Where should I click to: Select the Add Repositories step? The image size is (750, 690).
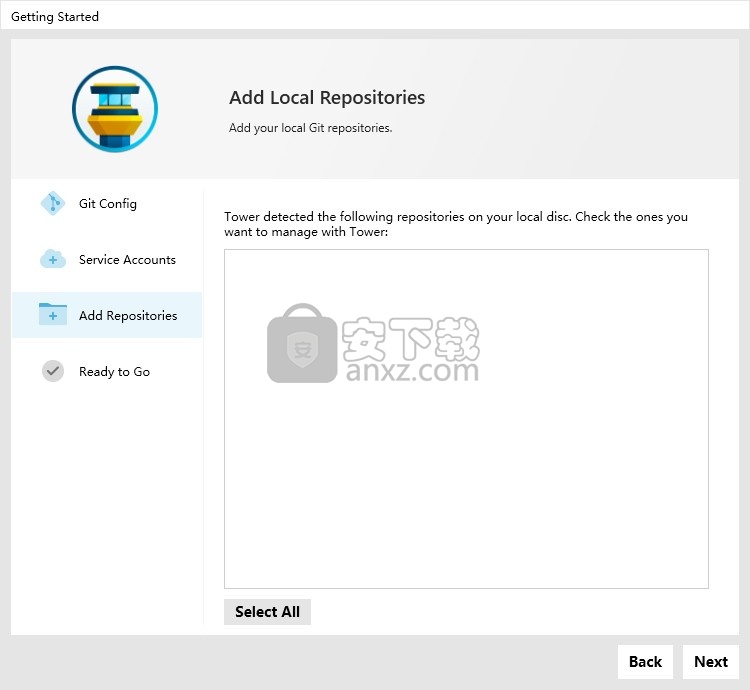(x=107, y=315)
